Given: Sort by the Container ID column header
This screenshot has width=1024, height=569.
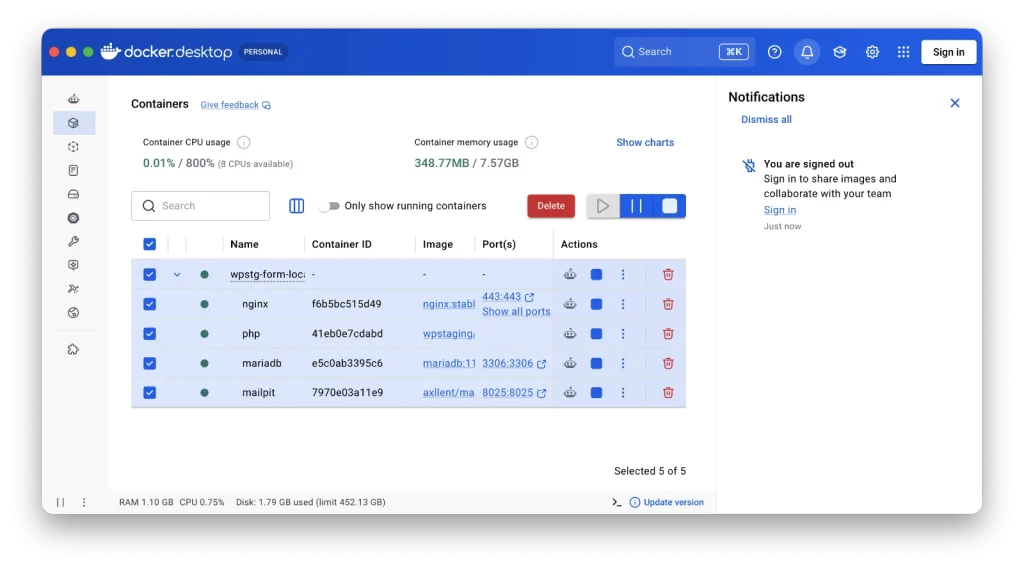Looking at the screenshot, I should point(342,244).
